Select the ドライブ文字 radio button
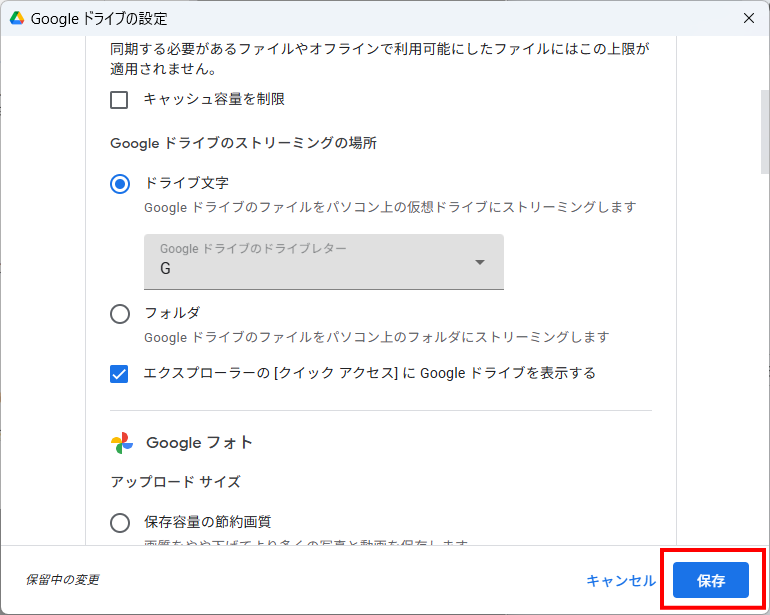The image size is (770, 615). [x=120, y=184]
